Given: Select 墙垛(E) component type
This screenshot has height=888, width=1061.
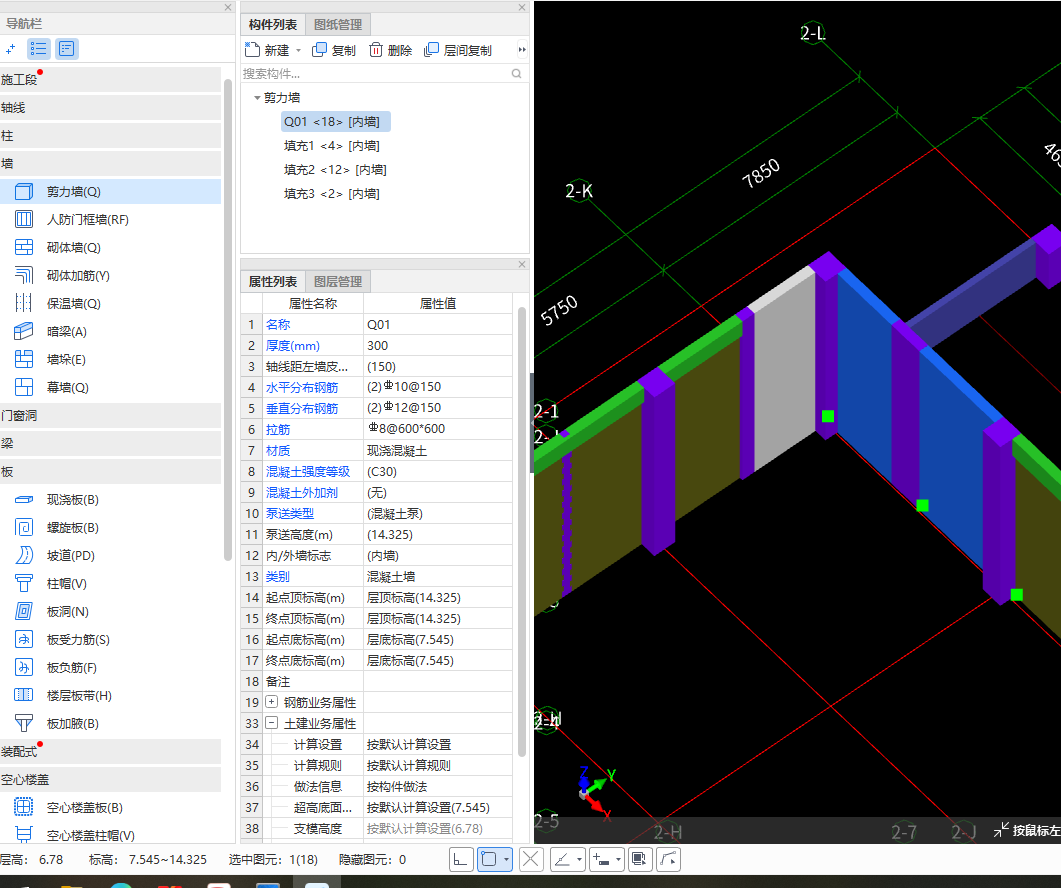Looking at the screenshot, I should (x=66, y=359).
